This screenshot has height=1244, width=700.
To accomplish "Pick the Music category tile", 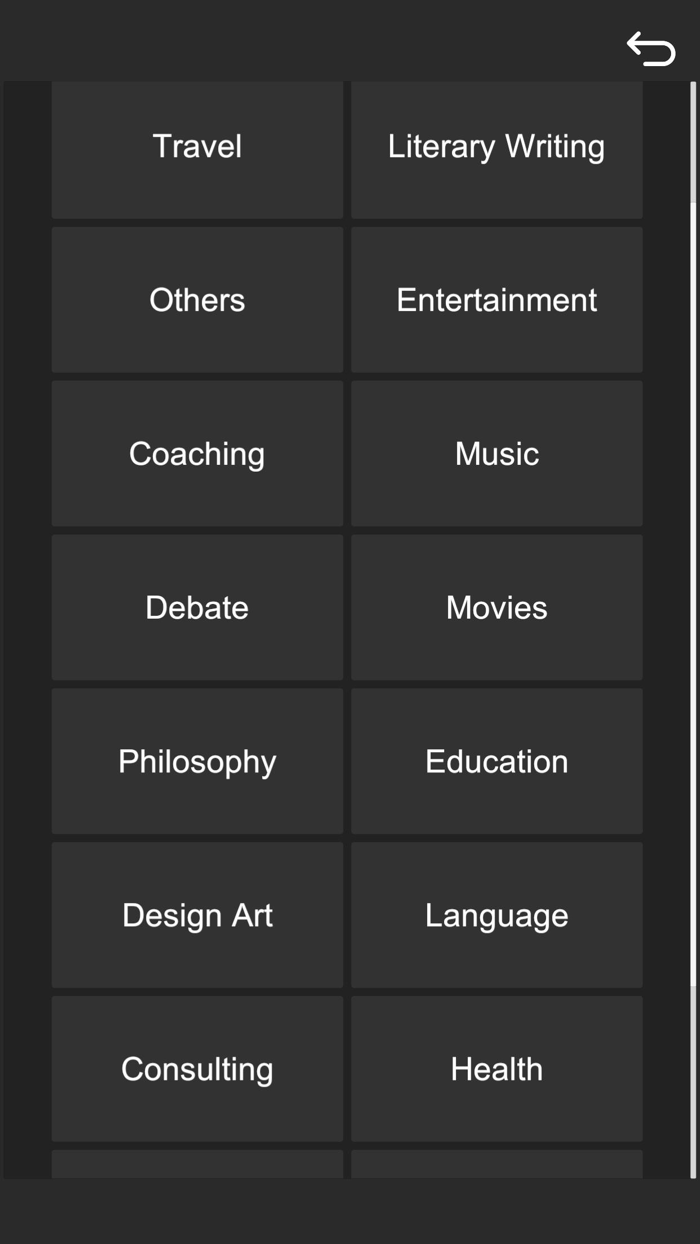I will point(496,454).
